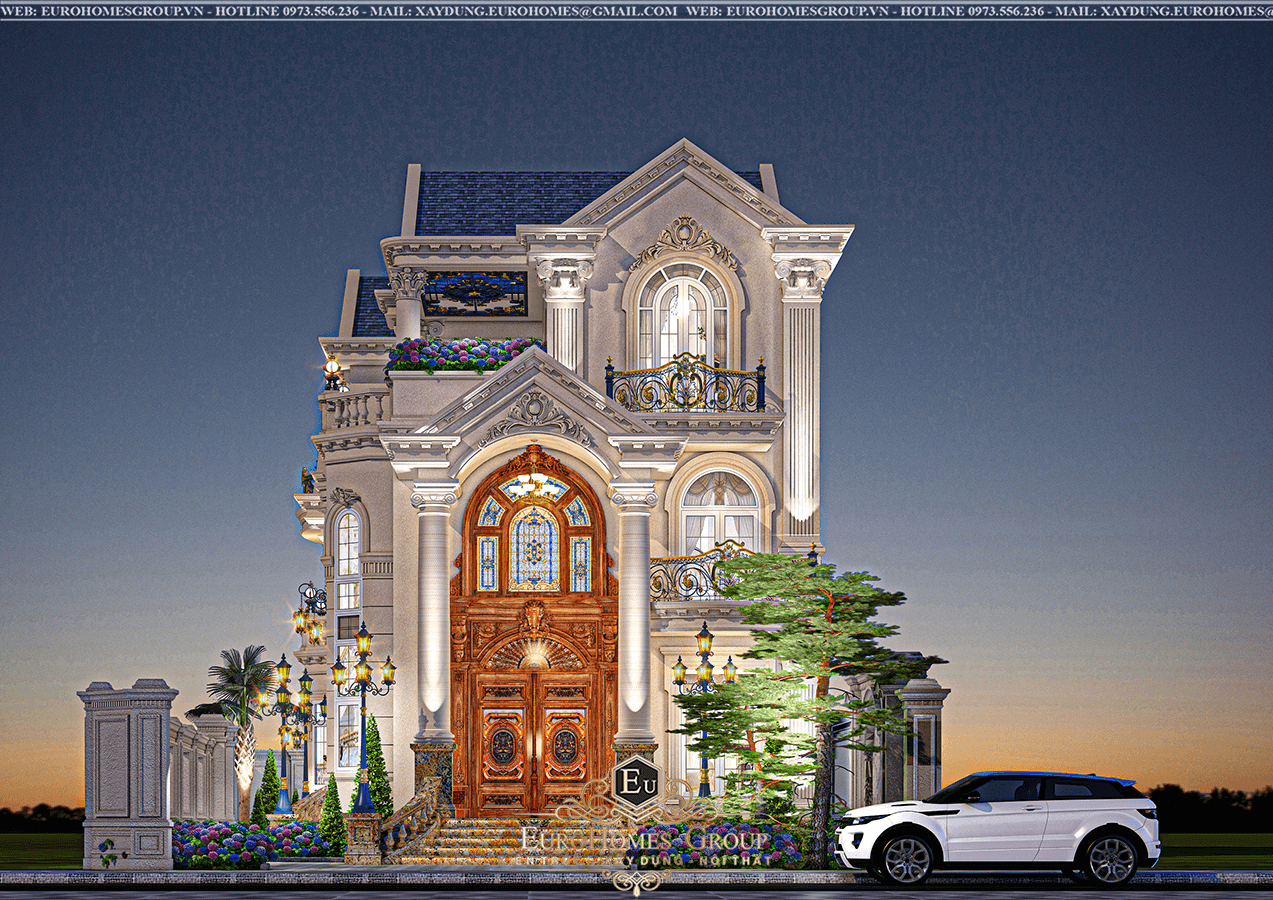The width and height of the screenshot is (1273, 900).
Task: Click the hydrangea planter on the upper terrace
Action: pyautogui.click(x=461, y=354)
